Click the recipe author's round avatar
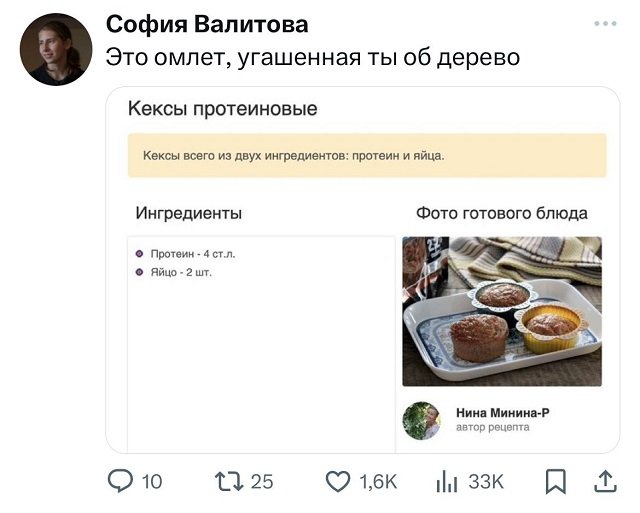Viewport: 640px width, 513px height. [x=422, y=421]
